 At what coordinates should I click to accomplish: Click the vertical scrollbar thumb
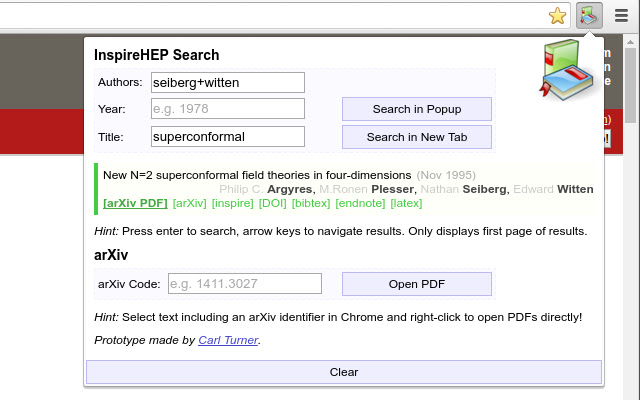630,86
